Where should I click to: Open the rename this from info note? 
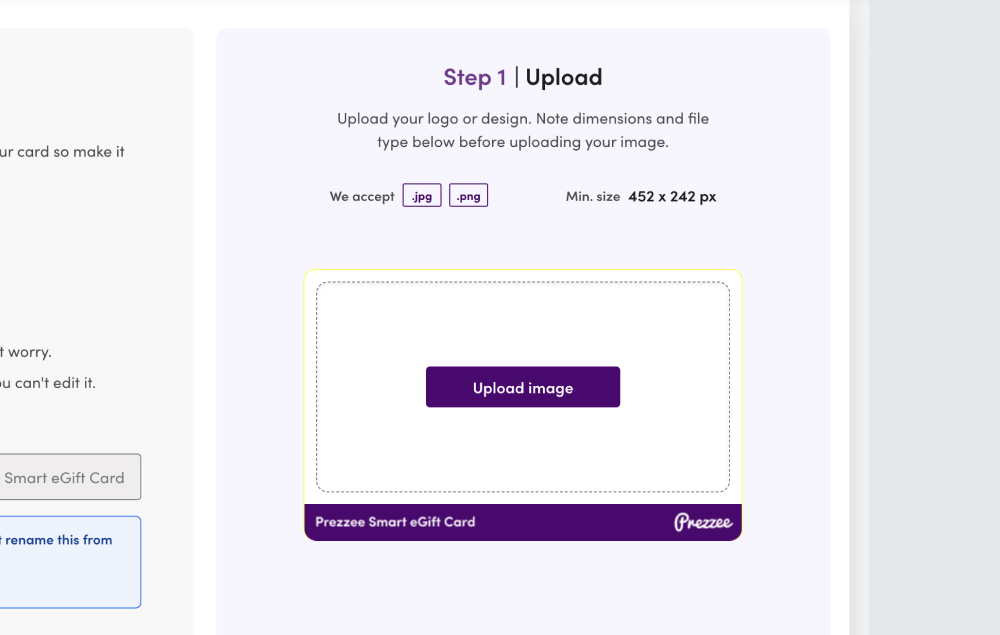pos(55,539)
